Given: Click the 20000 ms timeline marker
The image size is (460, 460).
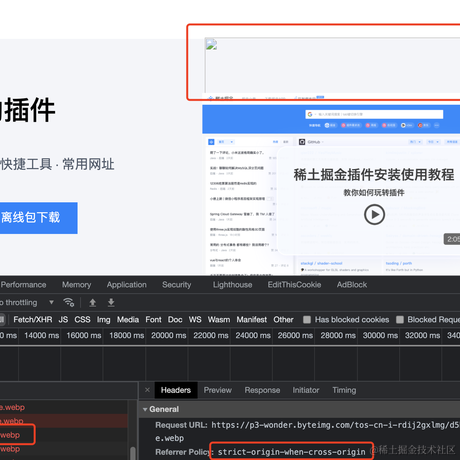Looking at the screenshot, I should point(168,335).
